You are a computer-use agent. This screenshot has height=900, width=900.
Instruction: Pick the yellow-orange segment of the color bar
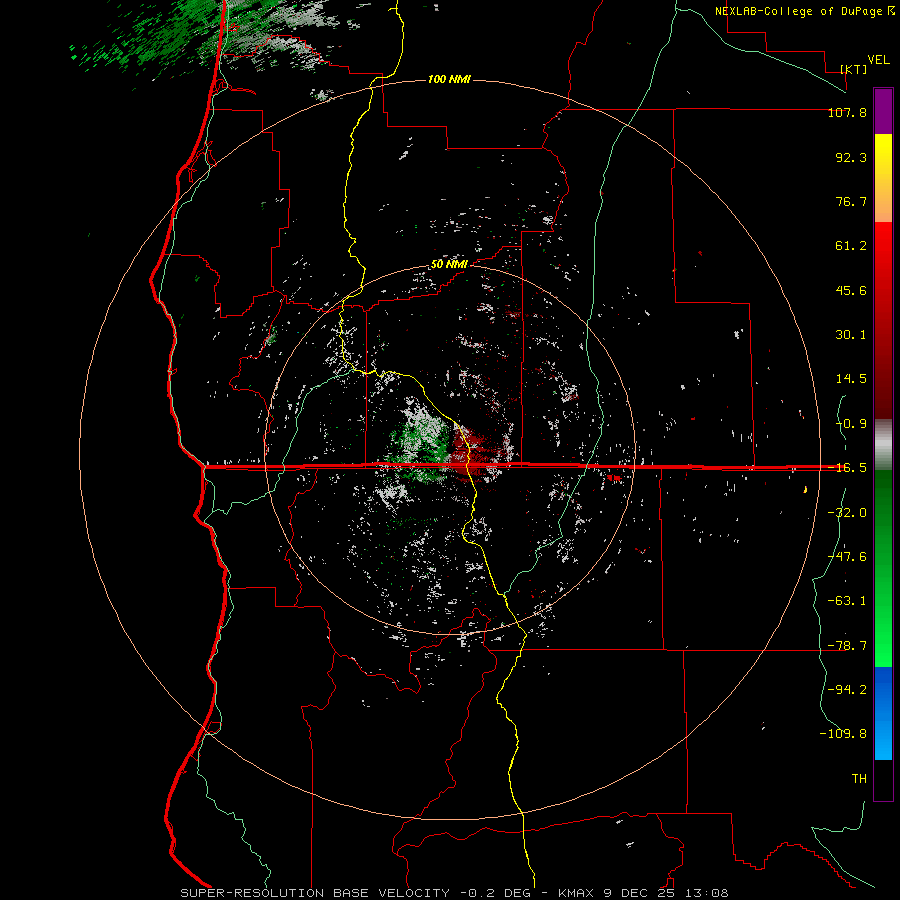point(883,178)
